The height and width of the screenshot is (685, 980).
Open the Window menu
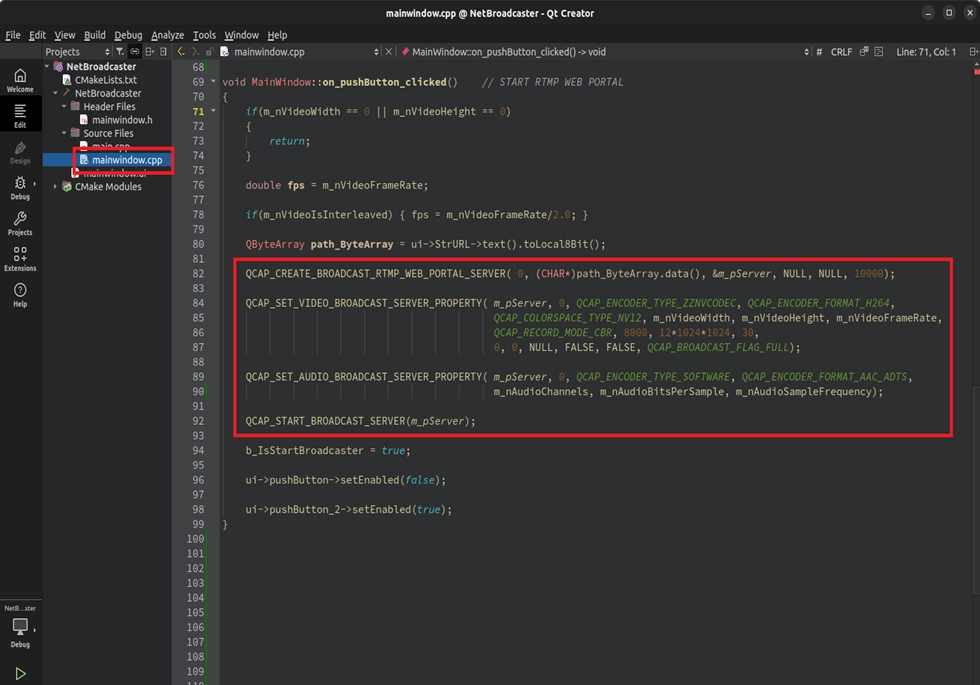[241, 35]
